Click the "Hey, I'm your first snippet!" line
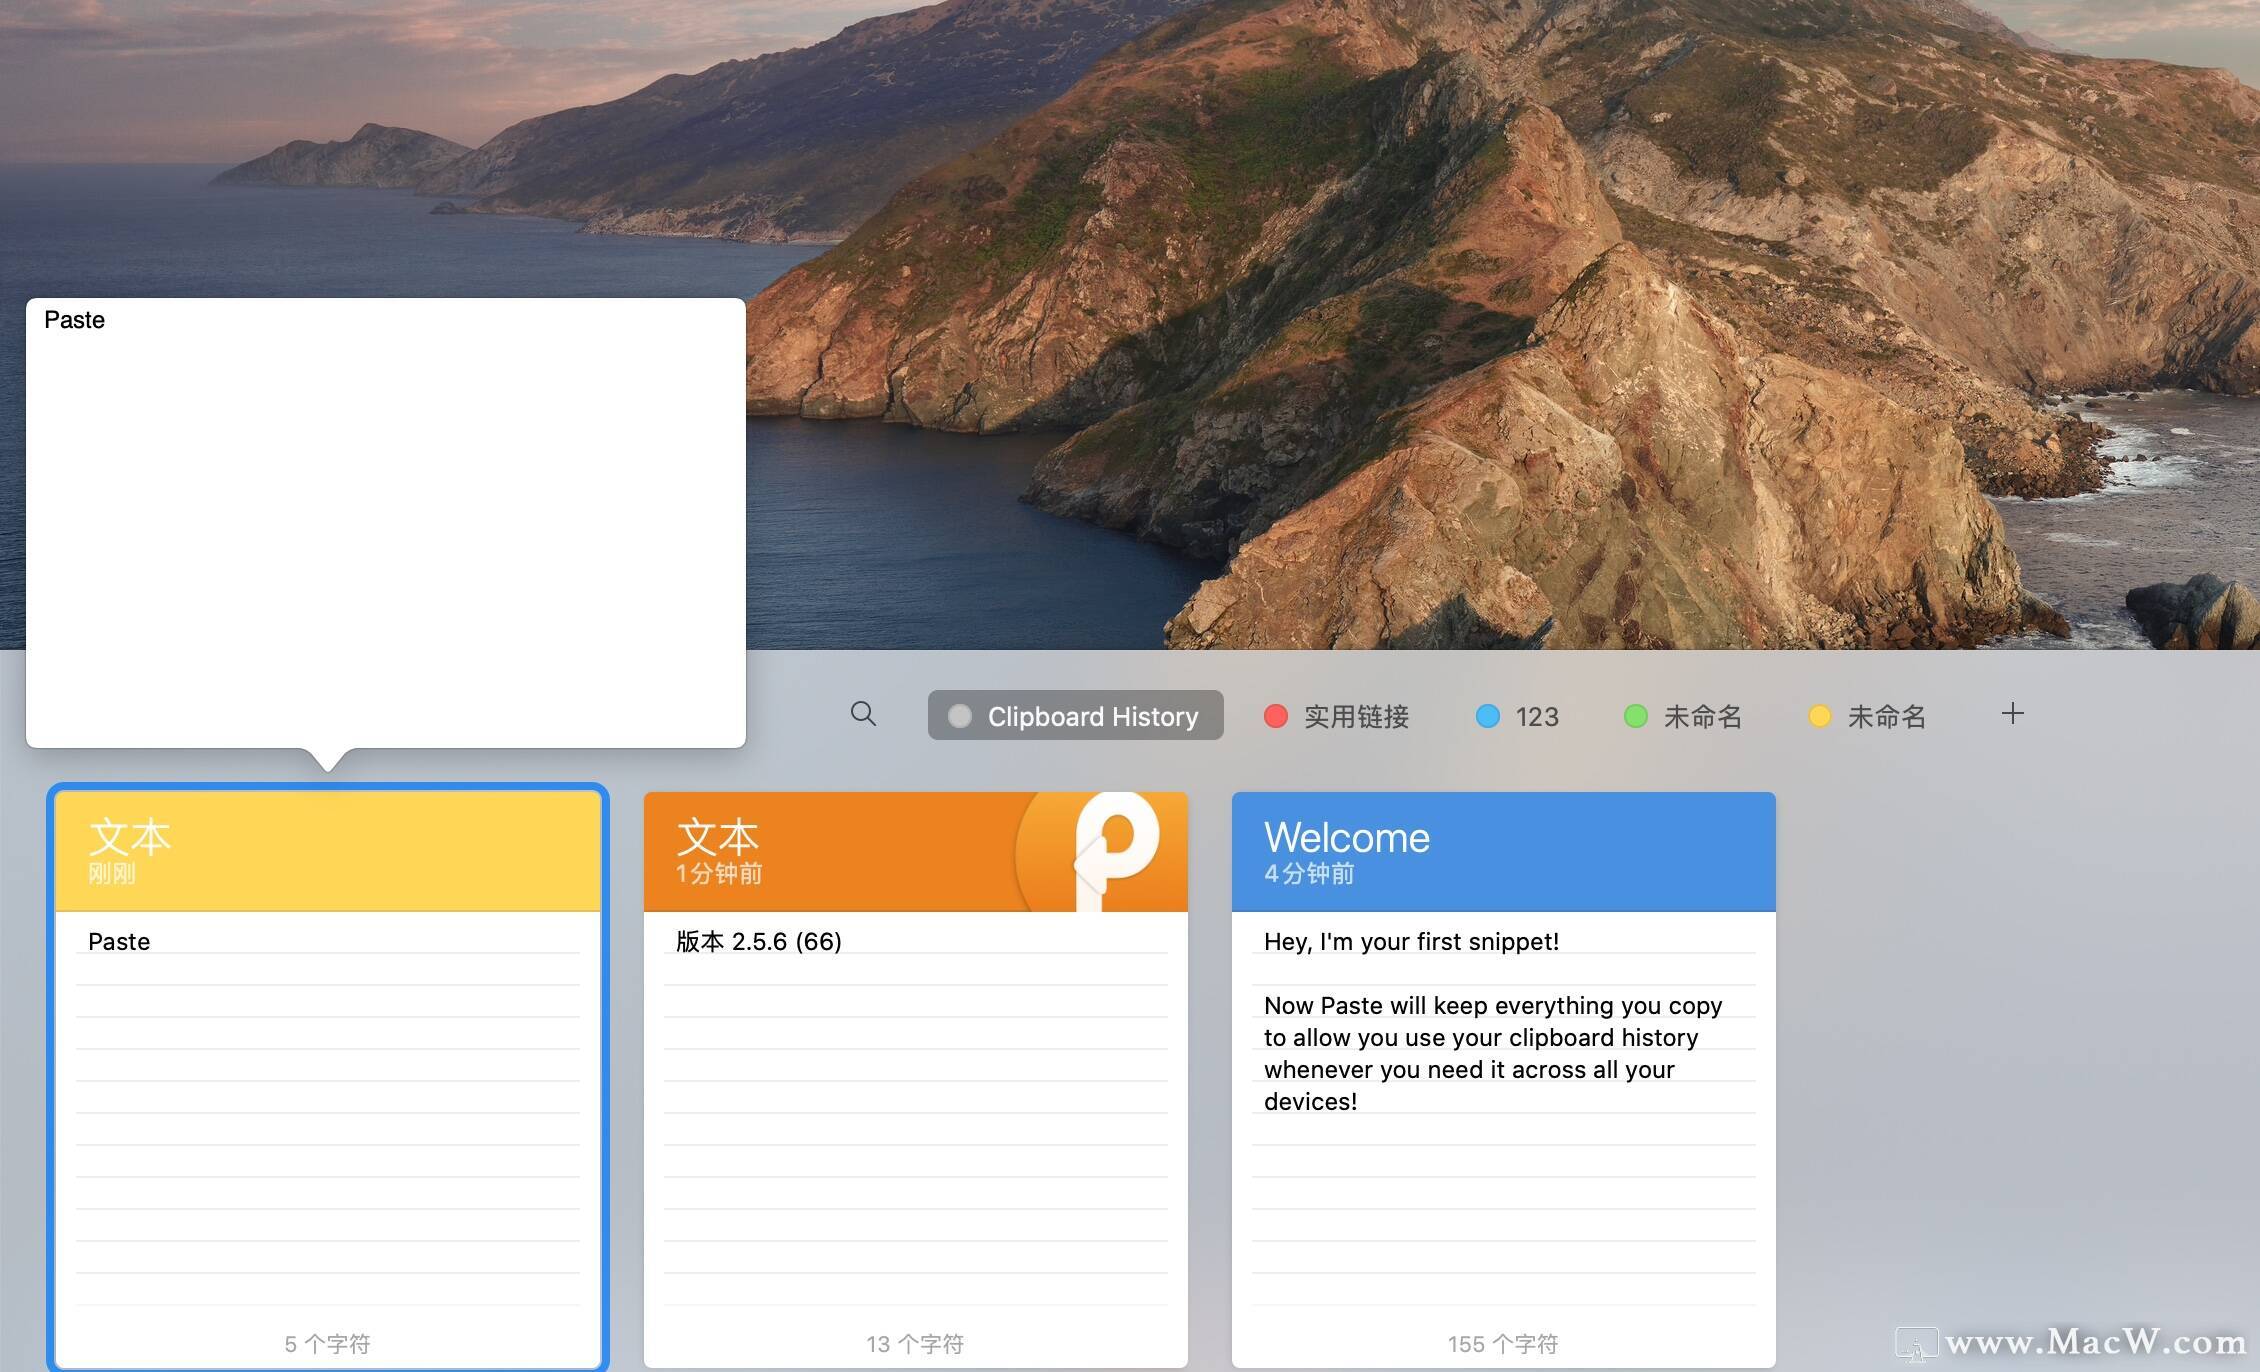Image resolution: width=2260 pixels, height=1372 pixels. [1411, 942]
